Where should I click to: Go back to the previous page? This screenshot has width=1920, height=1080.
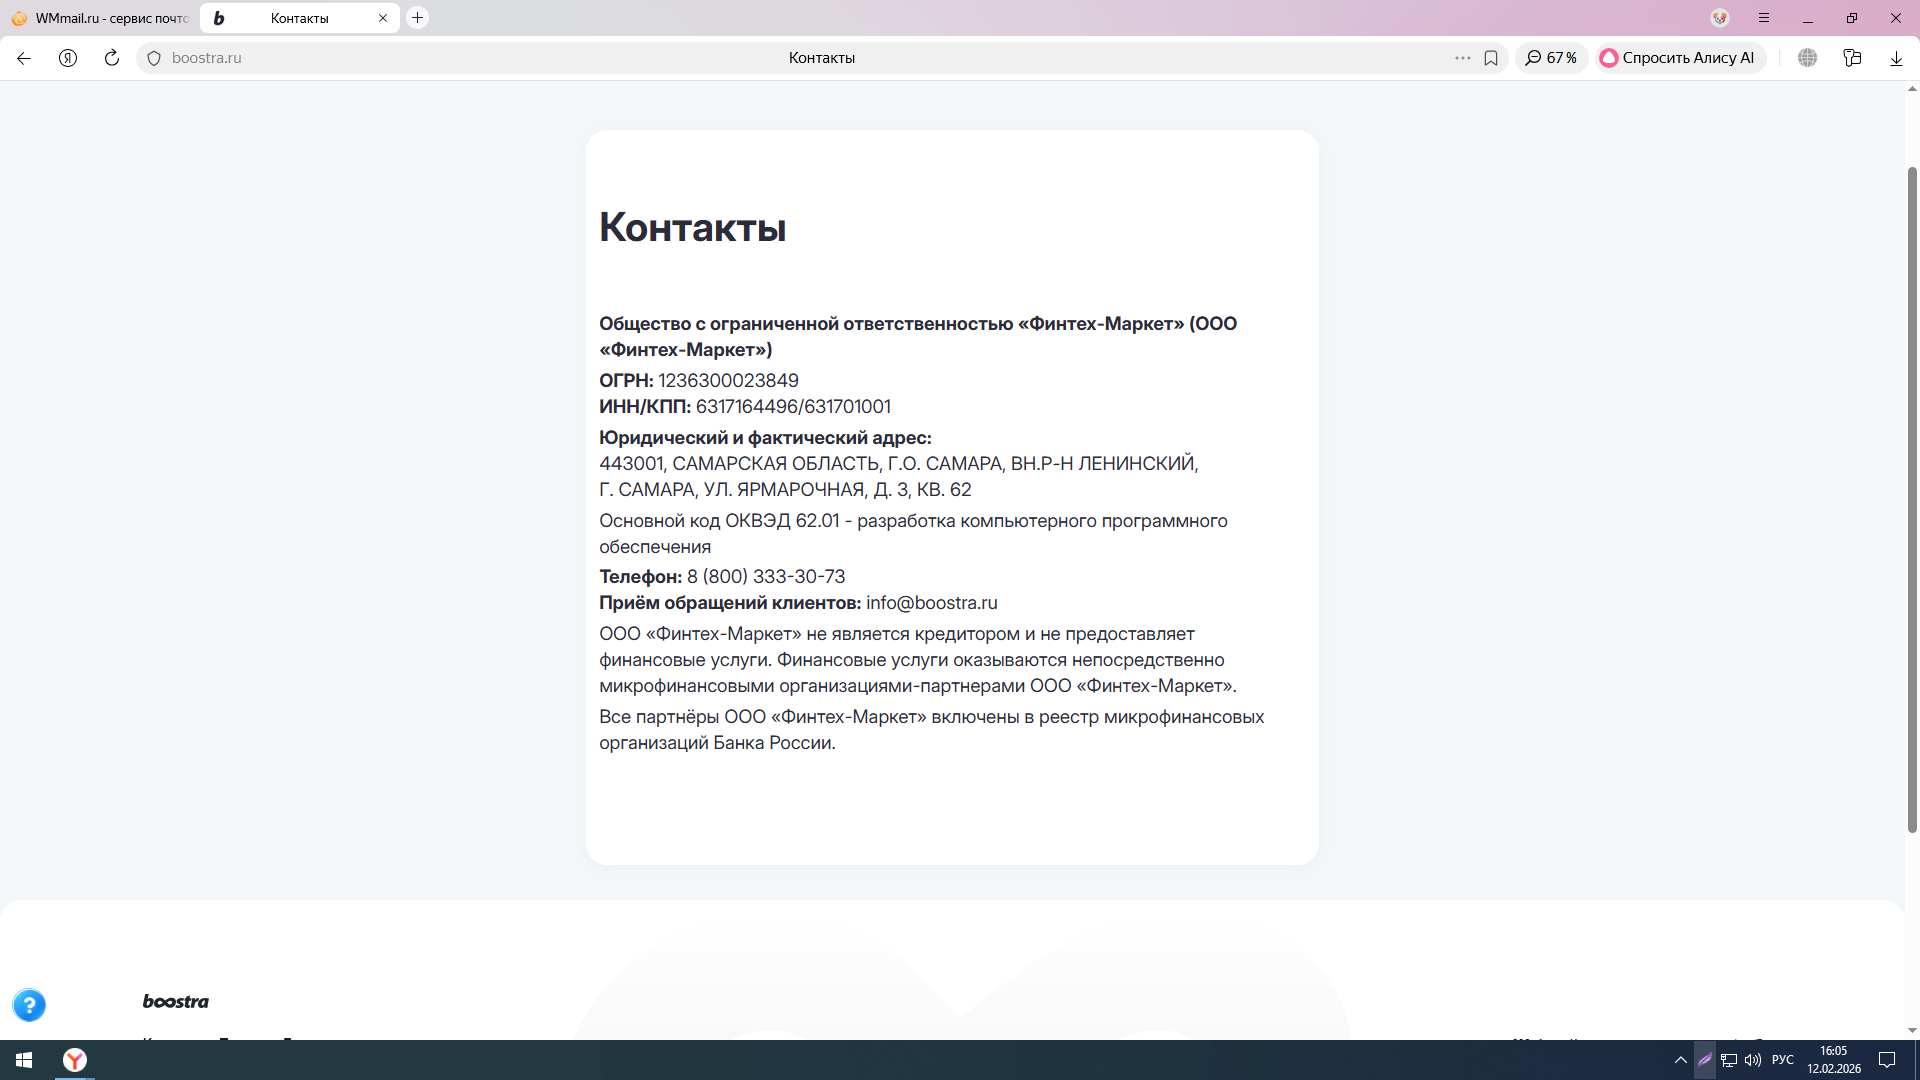[x=24, y=58]
